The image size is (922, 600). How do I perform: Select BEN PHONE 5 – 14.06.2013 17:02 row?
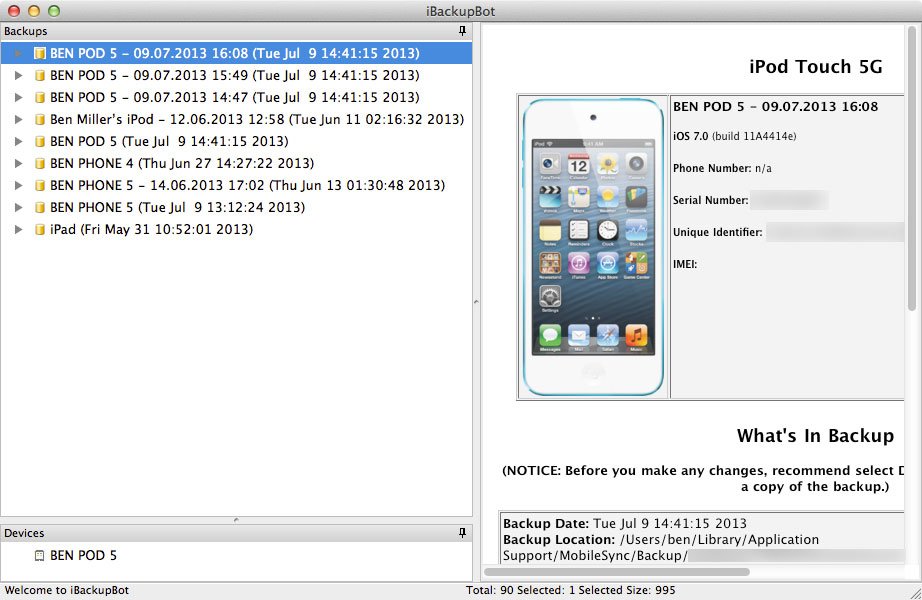(236, 185)
